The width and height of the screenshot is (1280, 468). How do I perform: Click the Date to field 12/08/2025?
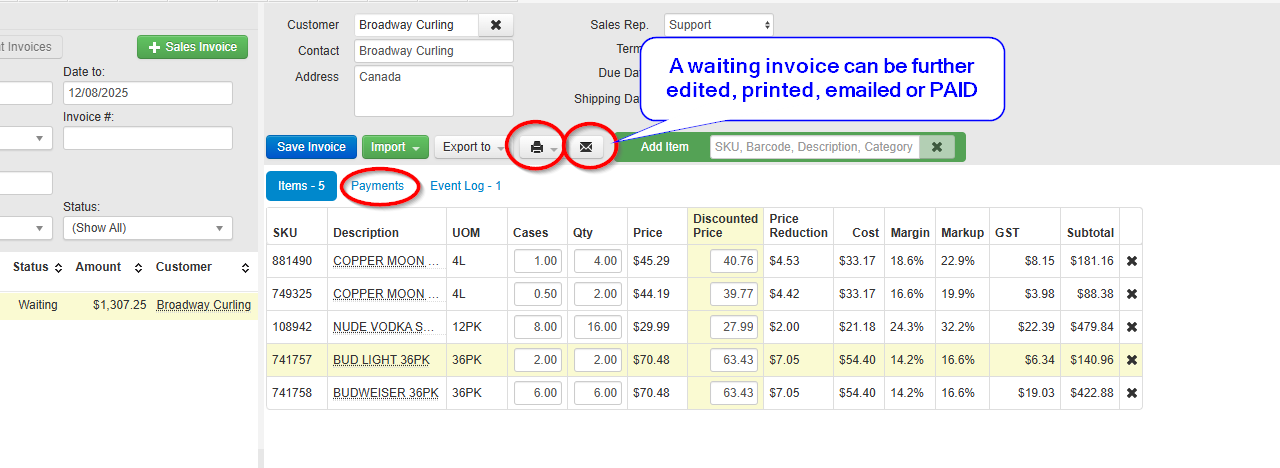coord(148,93)
